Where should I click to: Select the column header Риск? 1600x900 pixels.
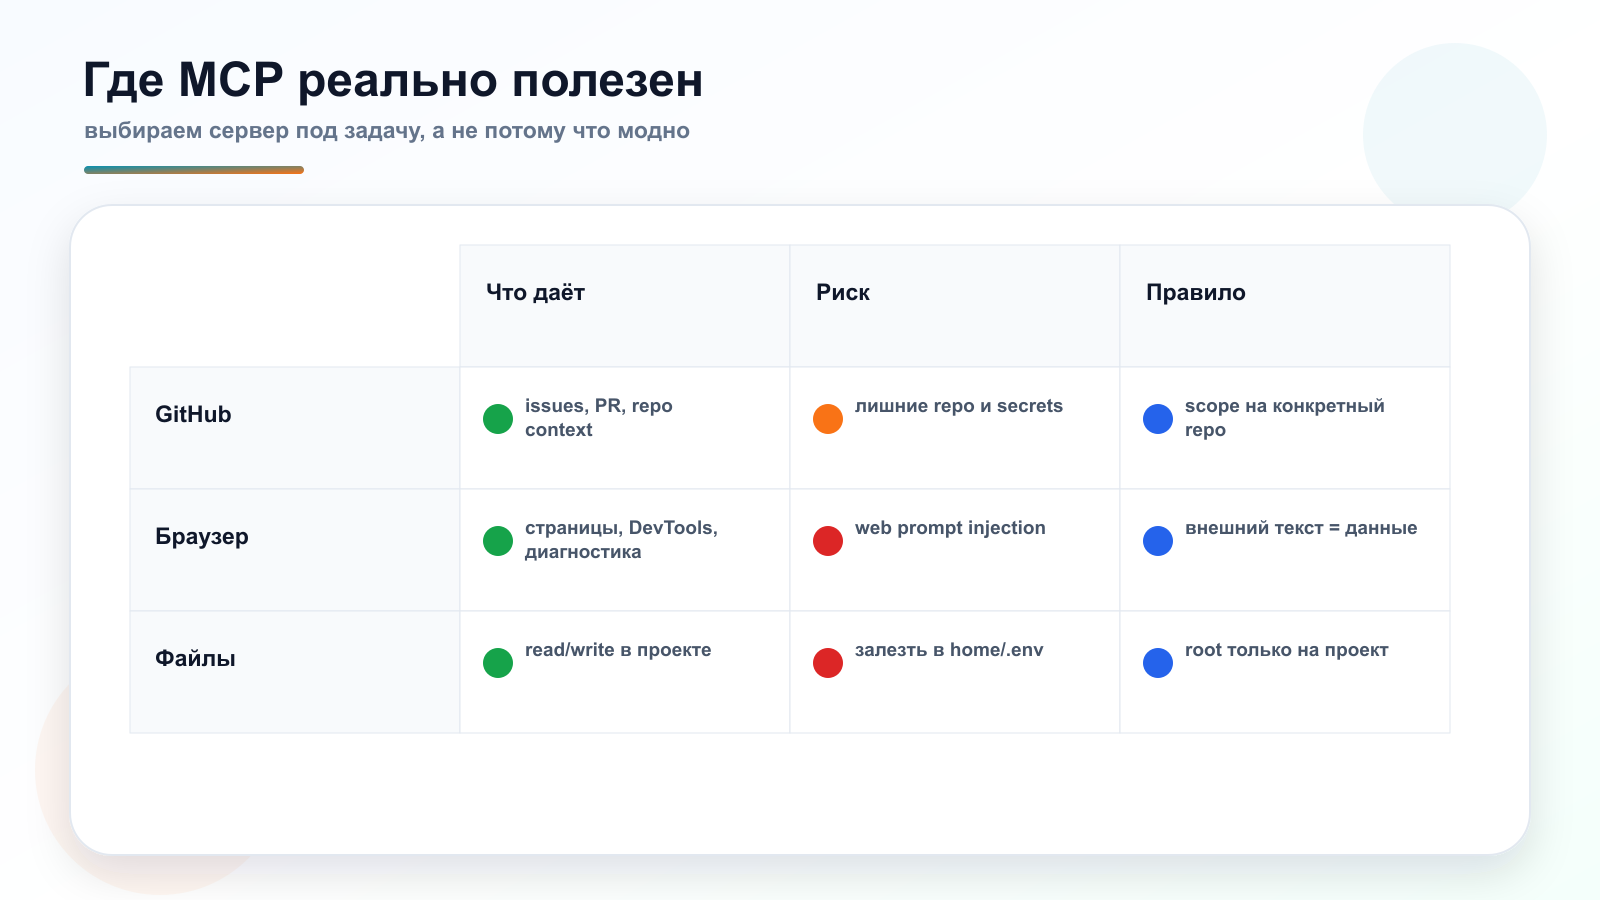pos(843,293)
